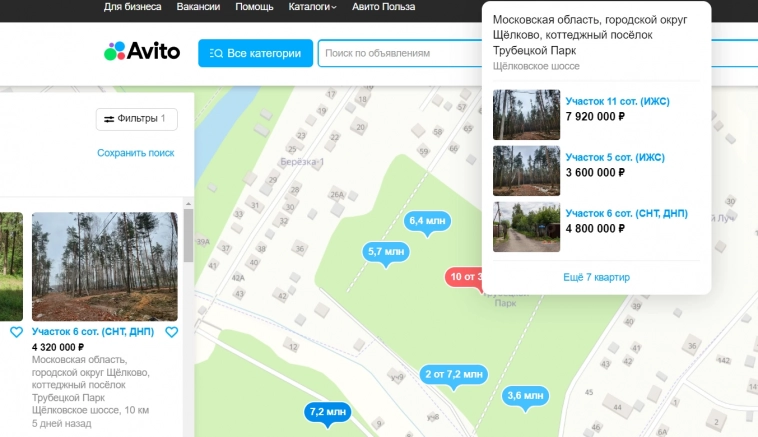
Task: Select the 6,4 млн map marker
Action: (x=427, y=221)
